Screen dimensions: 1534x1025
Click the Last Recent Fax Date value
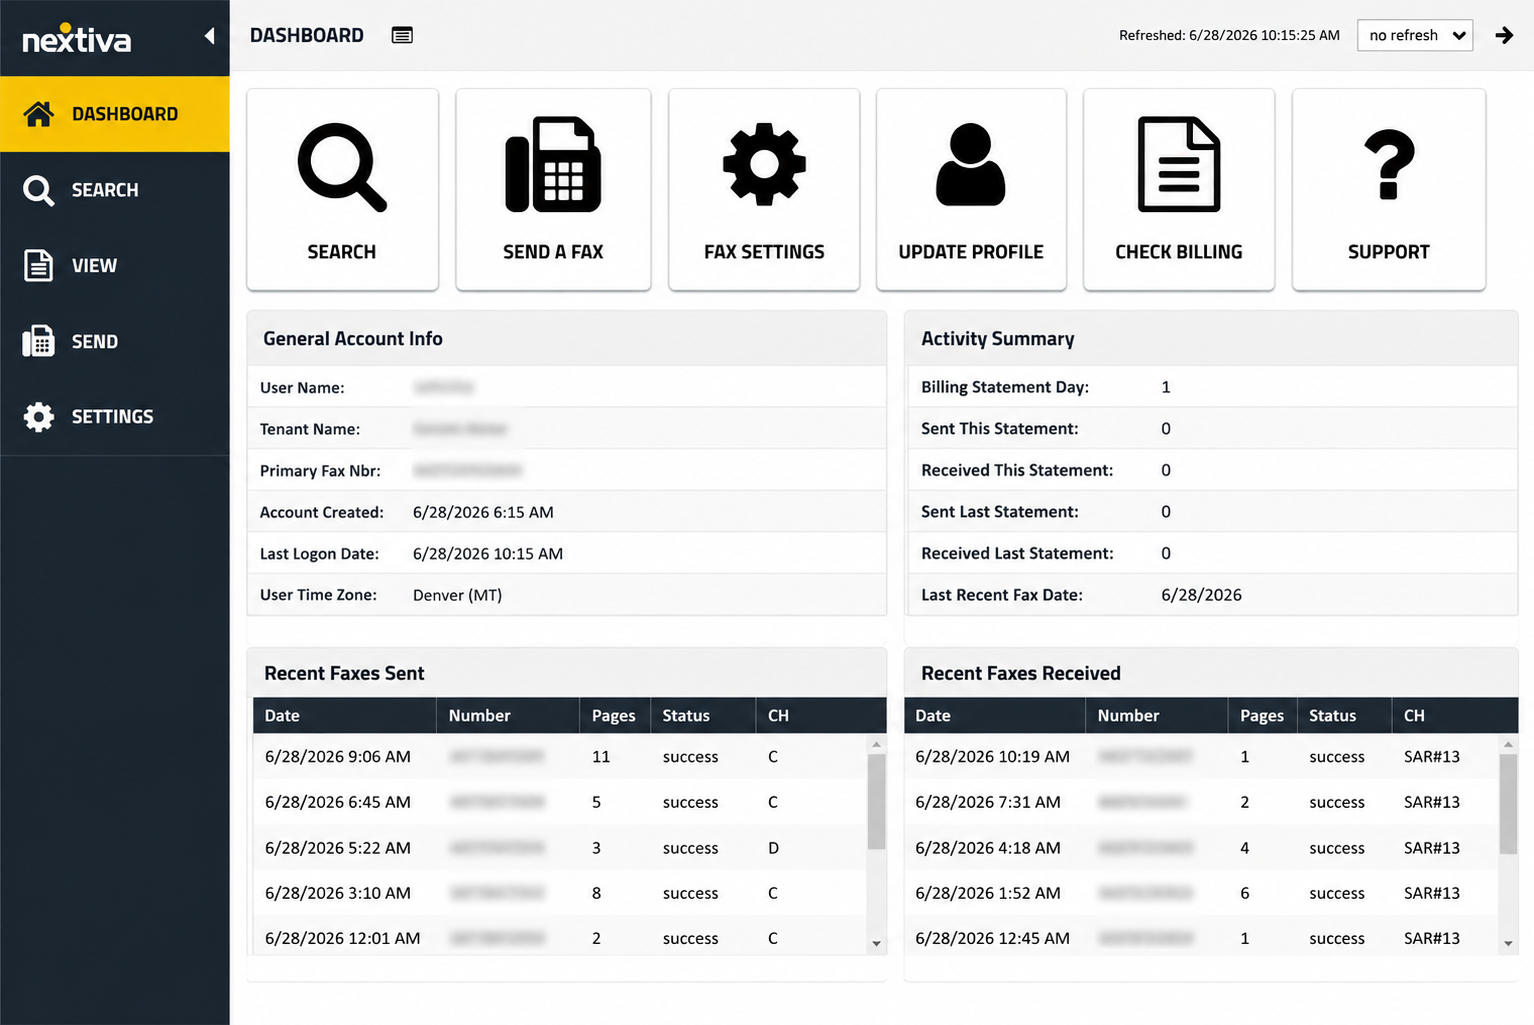(1201, 595)
